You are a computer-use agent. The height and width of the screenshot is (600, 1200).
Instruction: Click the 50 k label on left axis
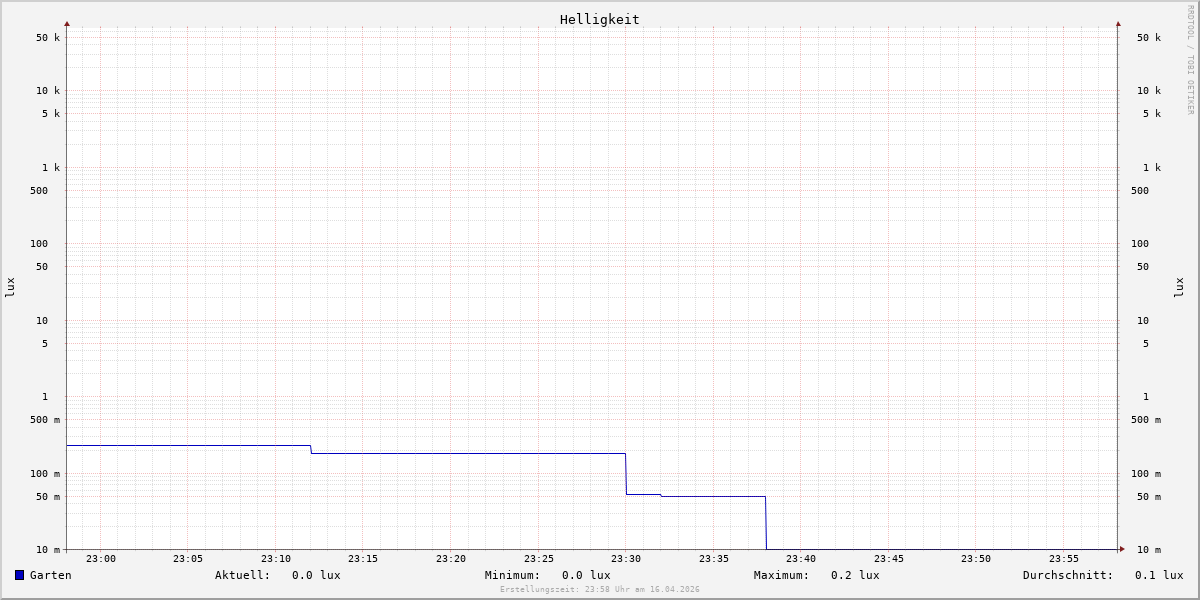[48, 38]
